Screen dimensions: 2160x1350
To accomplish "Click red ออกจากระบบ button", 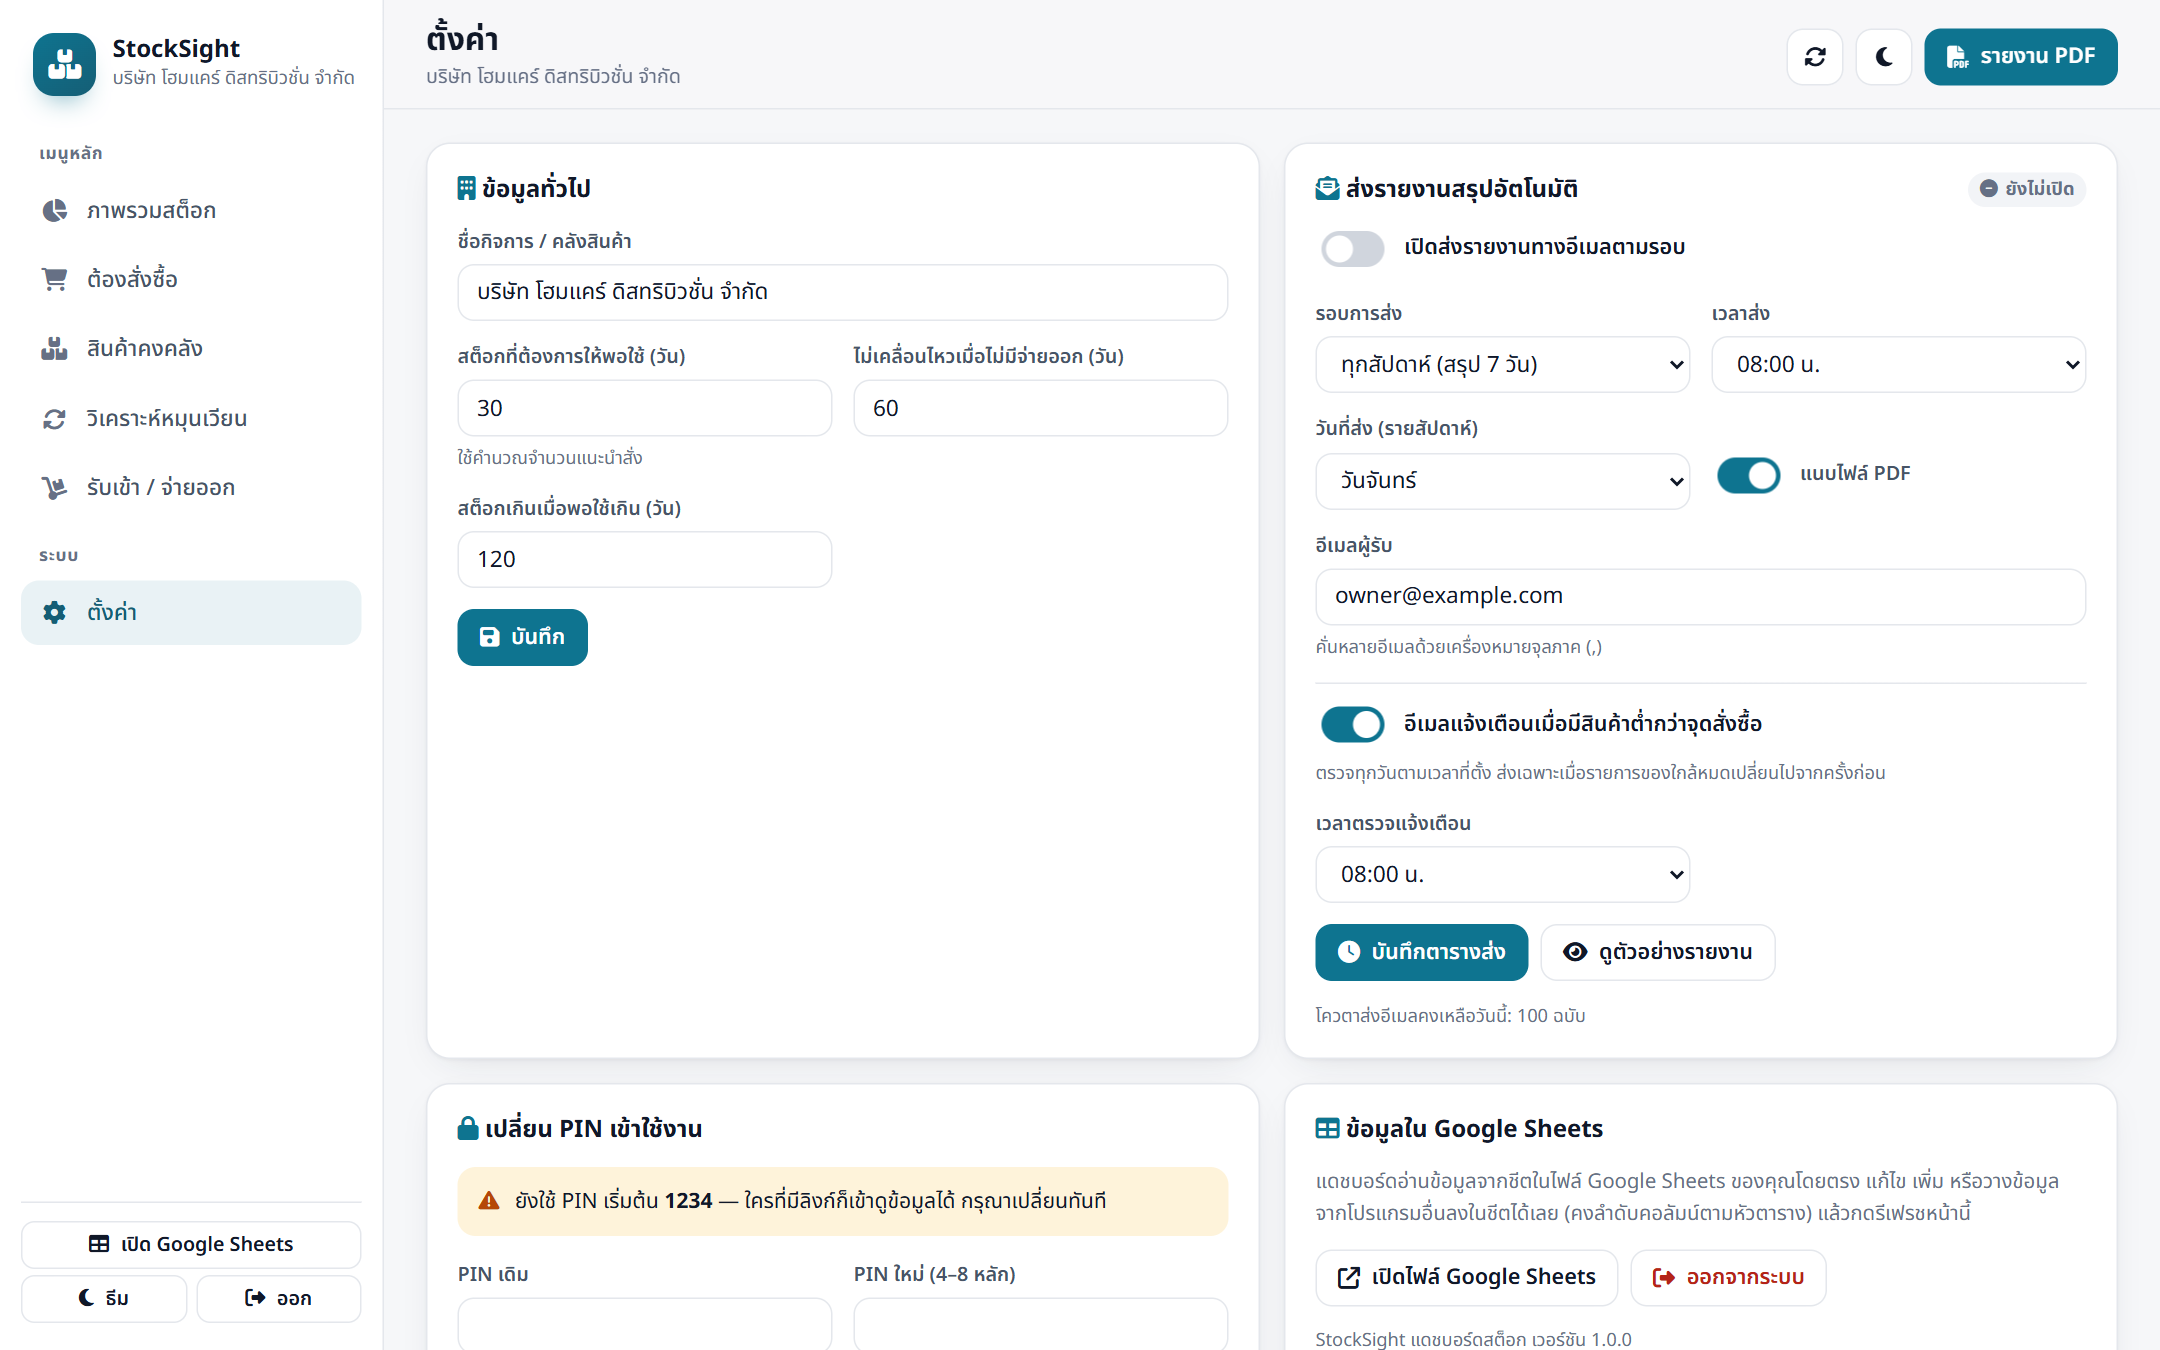I will pyautogui.click(x=1728, y=1278).
